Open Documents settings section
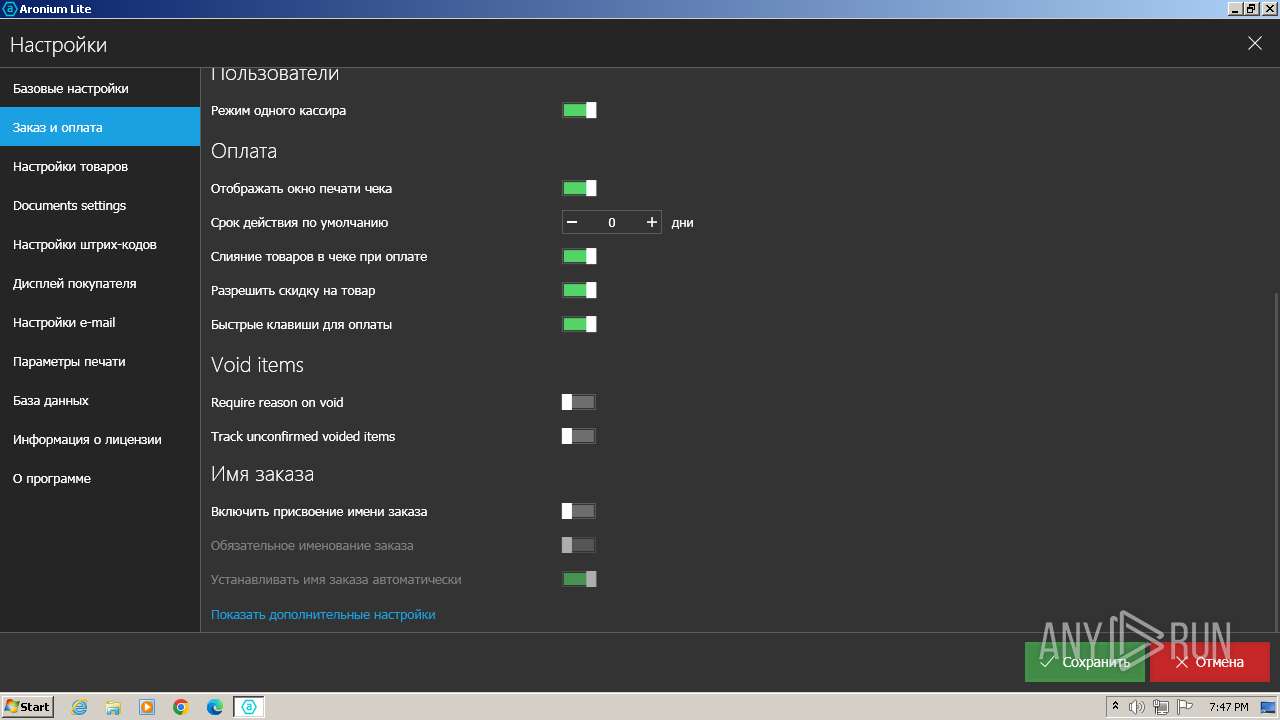 tap(100, 205)
